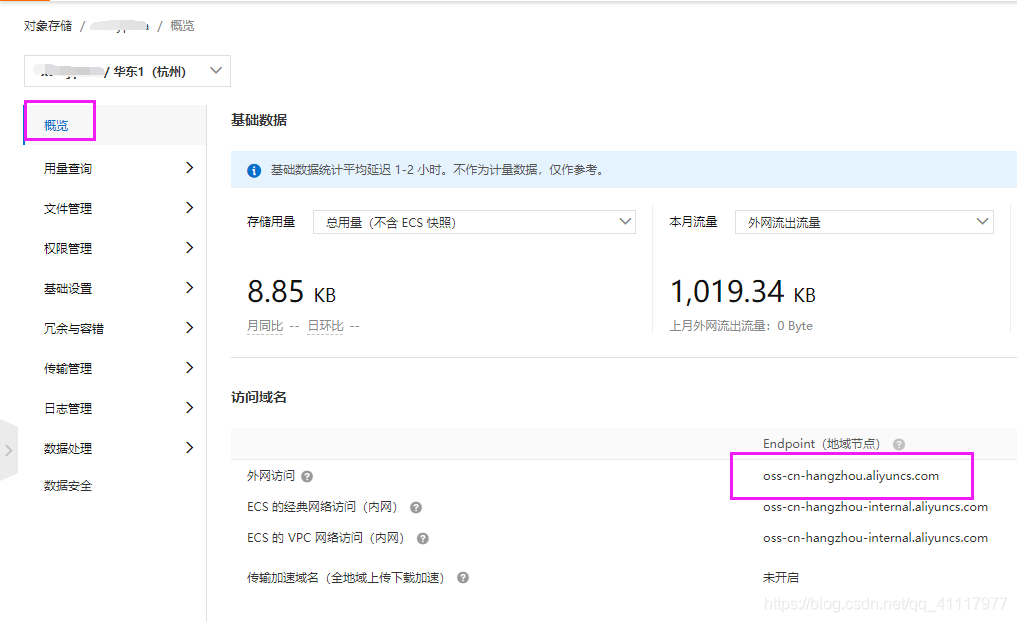Click the 基础数据统计平均延迟 notice text
The image size is (1017, 622).
[438, 170]
